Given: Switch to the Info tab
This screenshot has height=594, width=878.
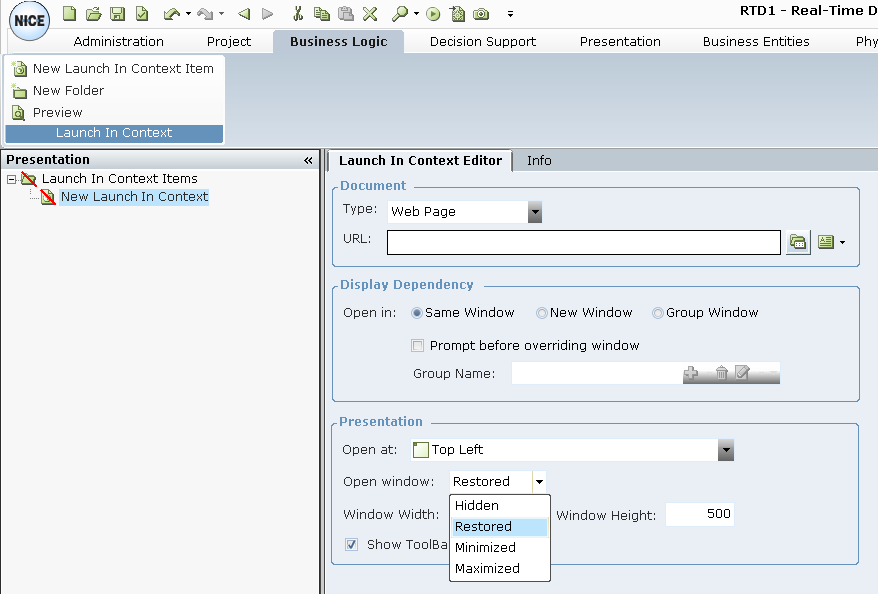Looking at the screenshot, I should (539, 161).
